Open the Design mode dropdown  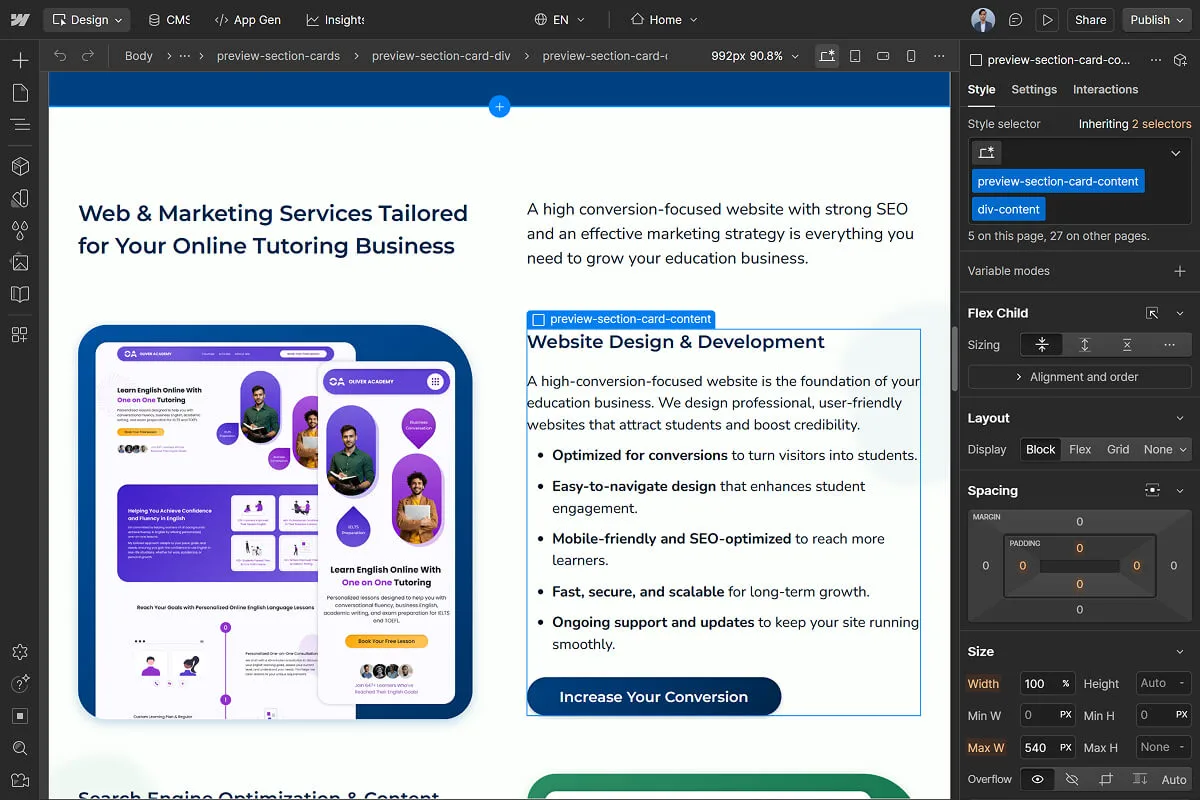(86, 19)
